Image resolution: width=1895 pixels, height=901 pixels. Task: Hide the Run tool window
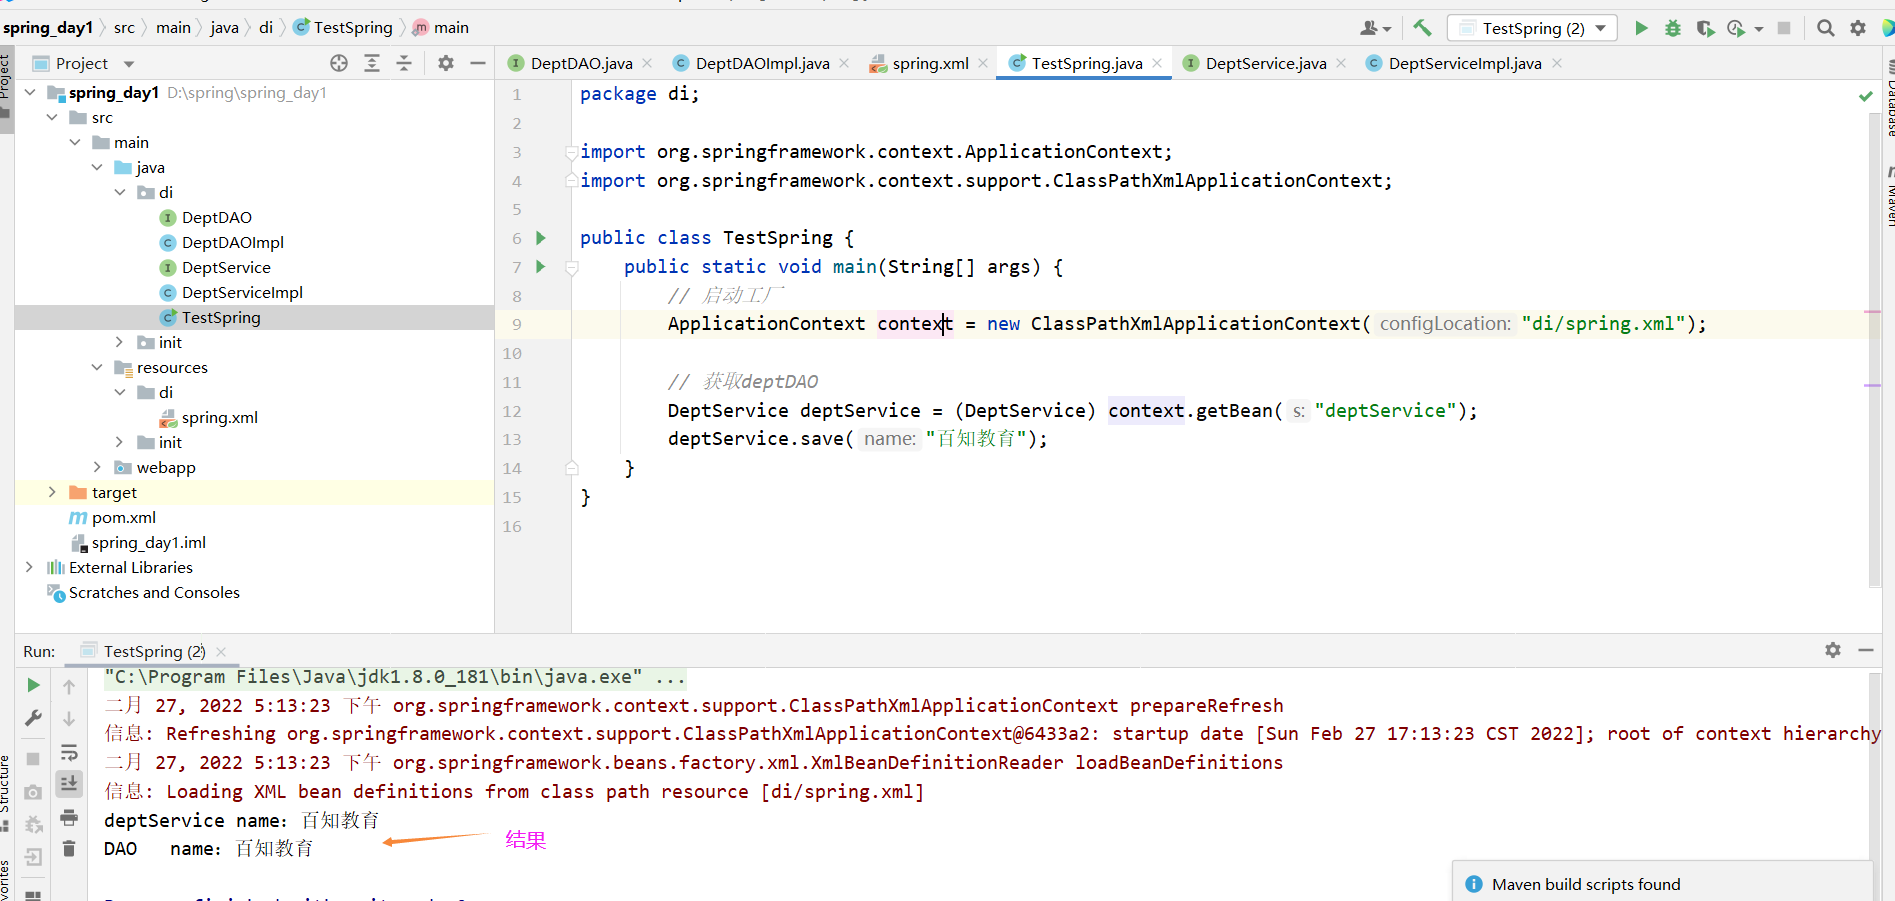[1866, 650]
